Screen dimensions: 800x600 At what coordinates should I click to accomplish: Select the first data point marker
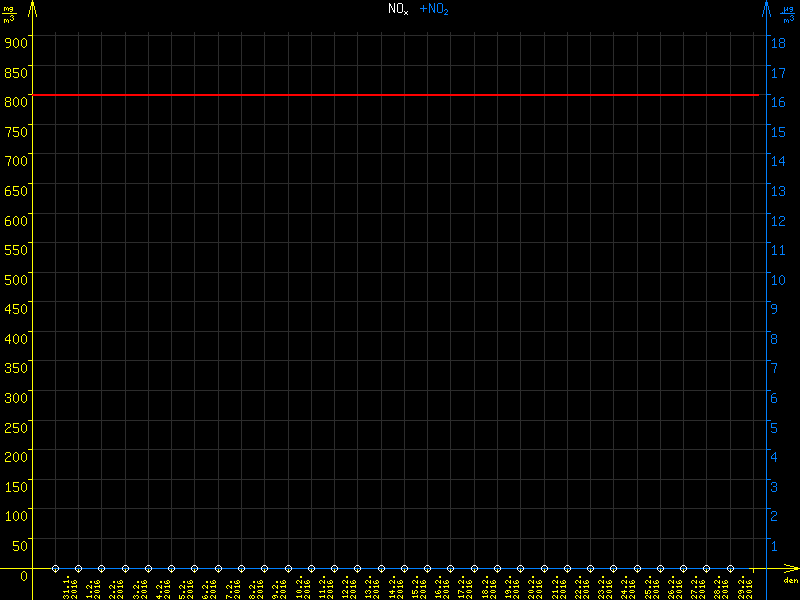(x=55, y=568)
